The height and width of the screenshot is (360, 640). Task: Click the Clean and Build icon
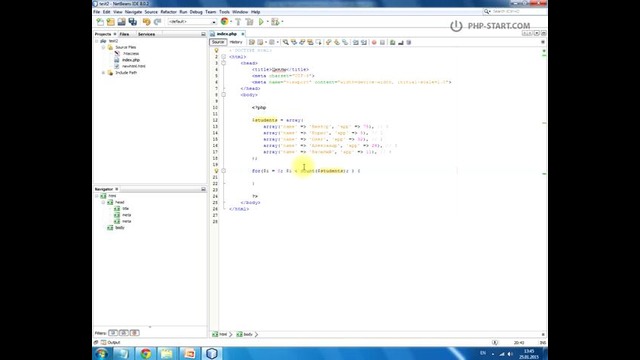pyautogui.click(x=249, y=22)
